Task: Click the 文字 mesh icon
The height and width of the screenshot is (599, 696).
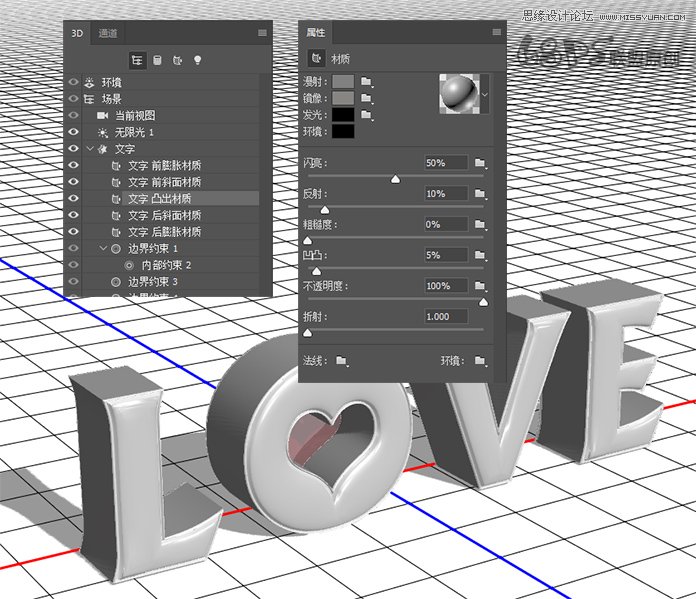Action: 103,149
